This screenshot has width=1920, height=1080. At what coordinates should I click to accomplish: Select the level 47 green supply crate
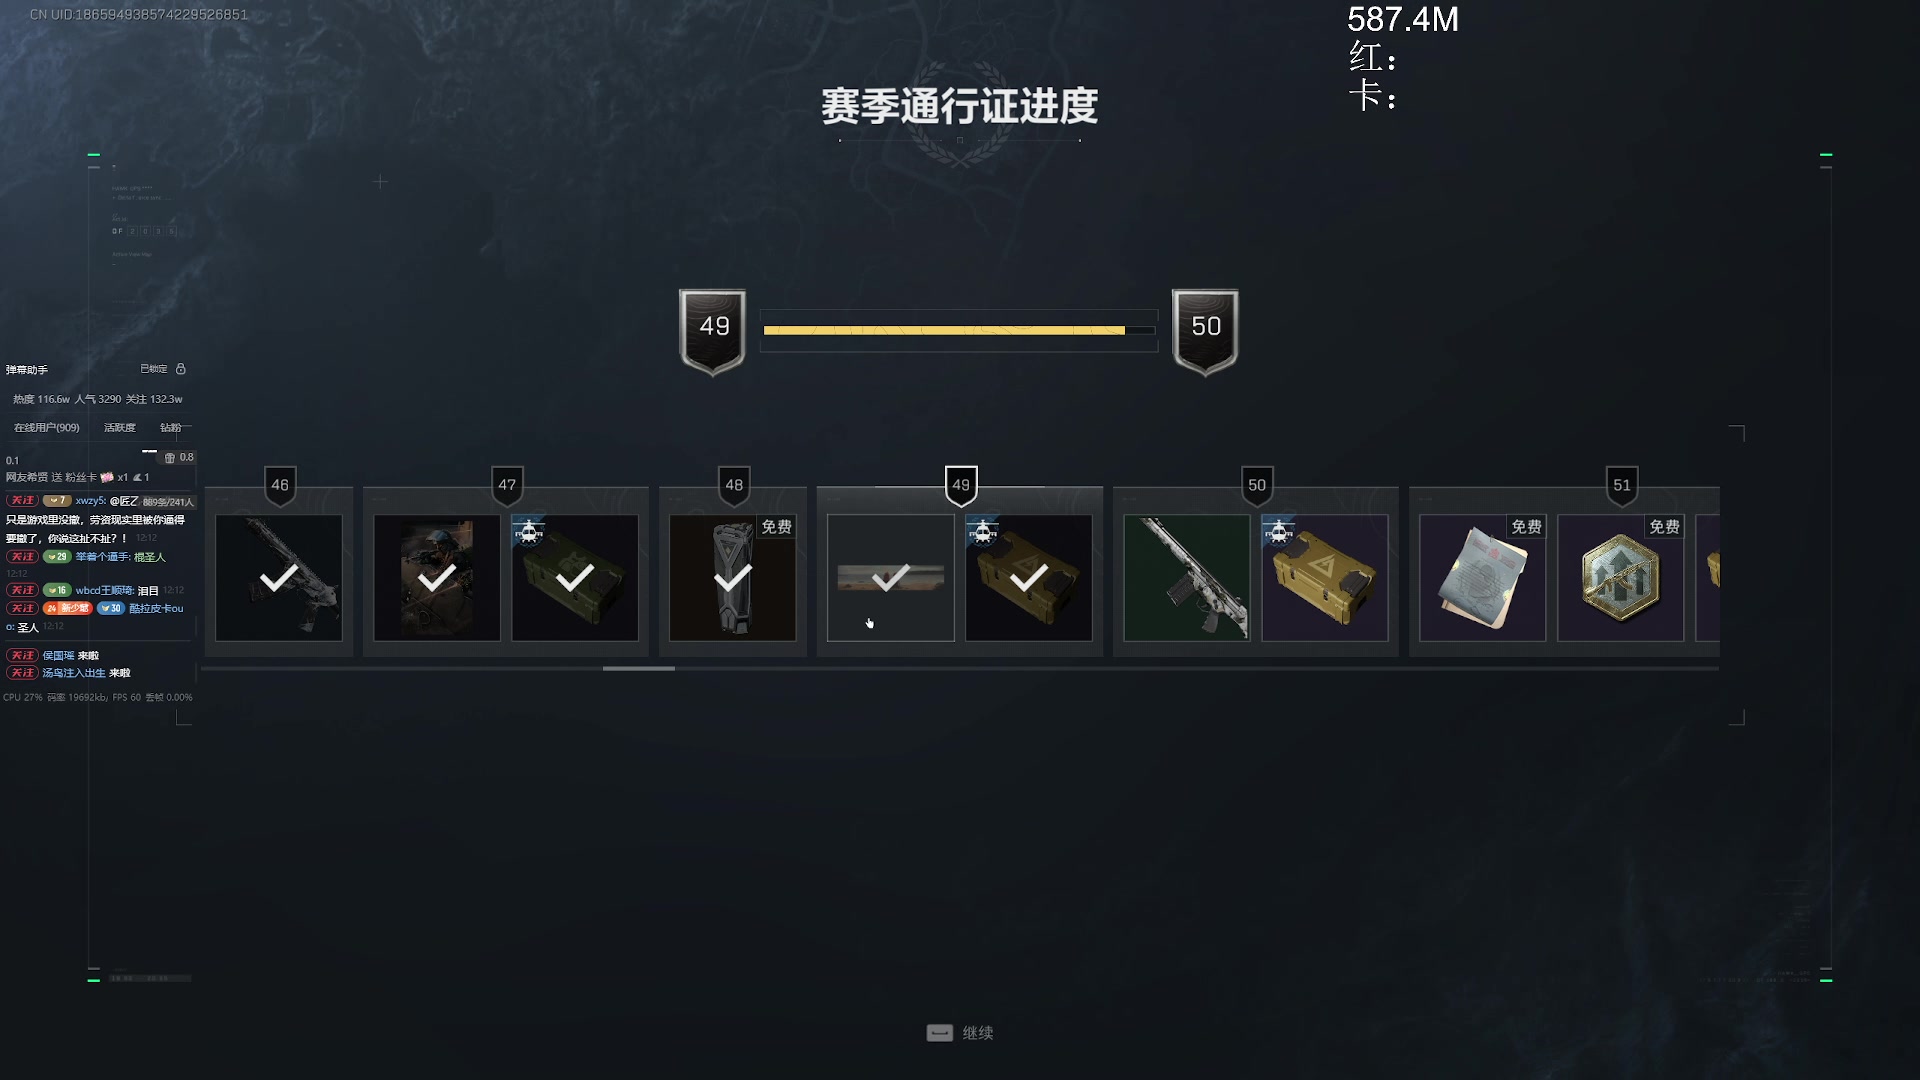(575, 578)
